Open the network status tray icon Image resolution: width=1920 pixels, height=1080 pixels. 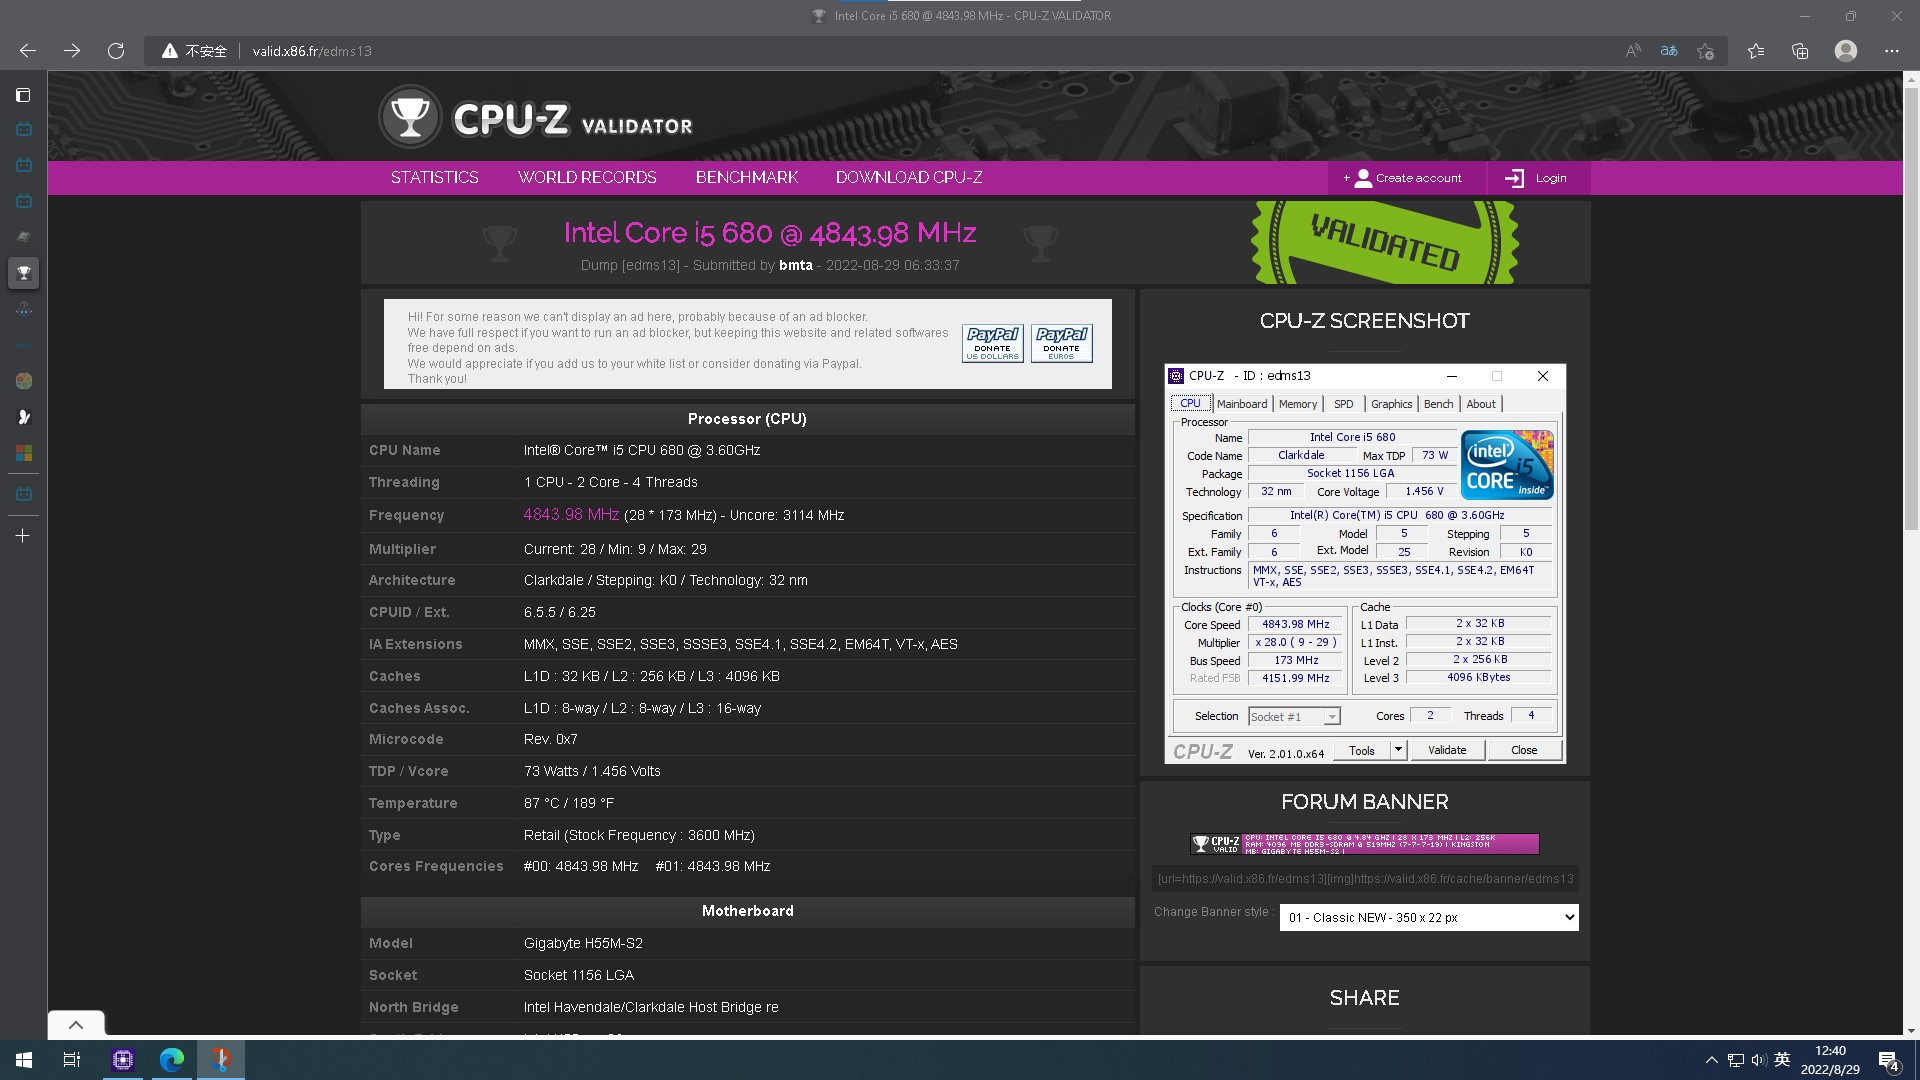click(x=1736, y=1060)
